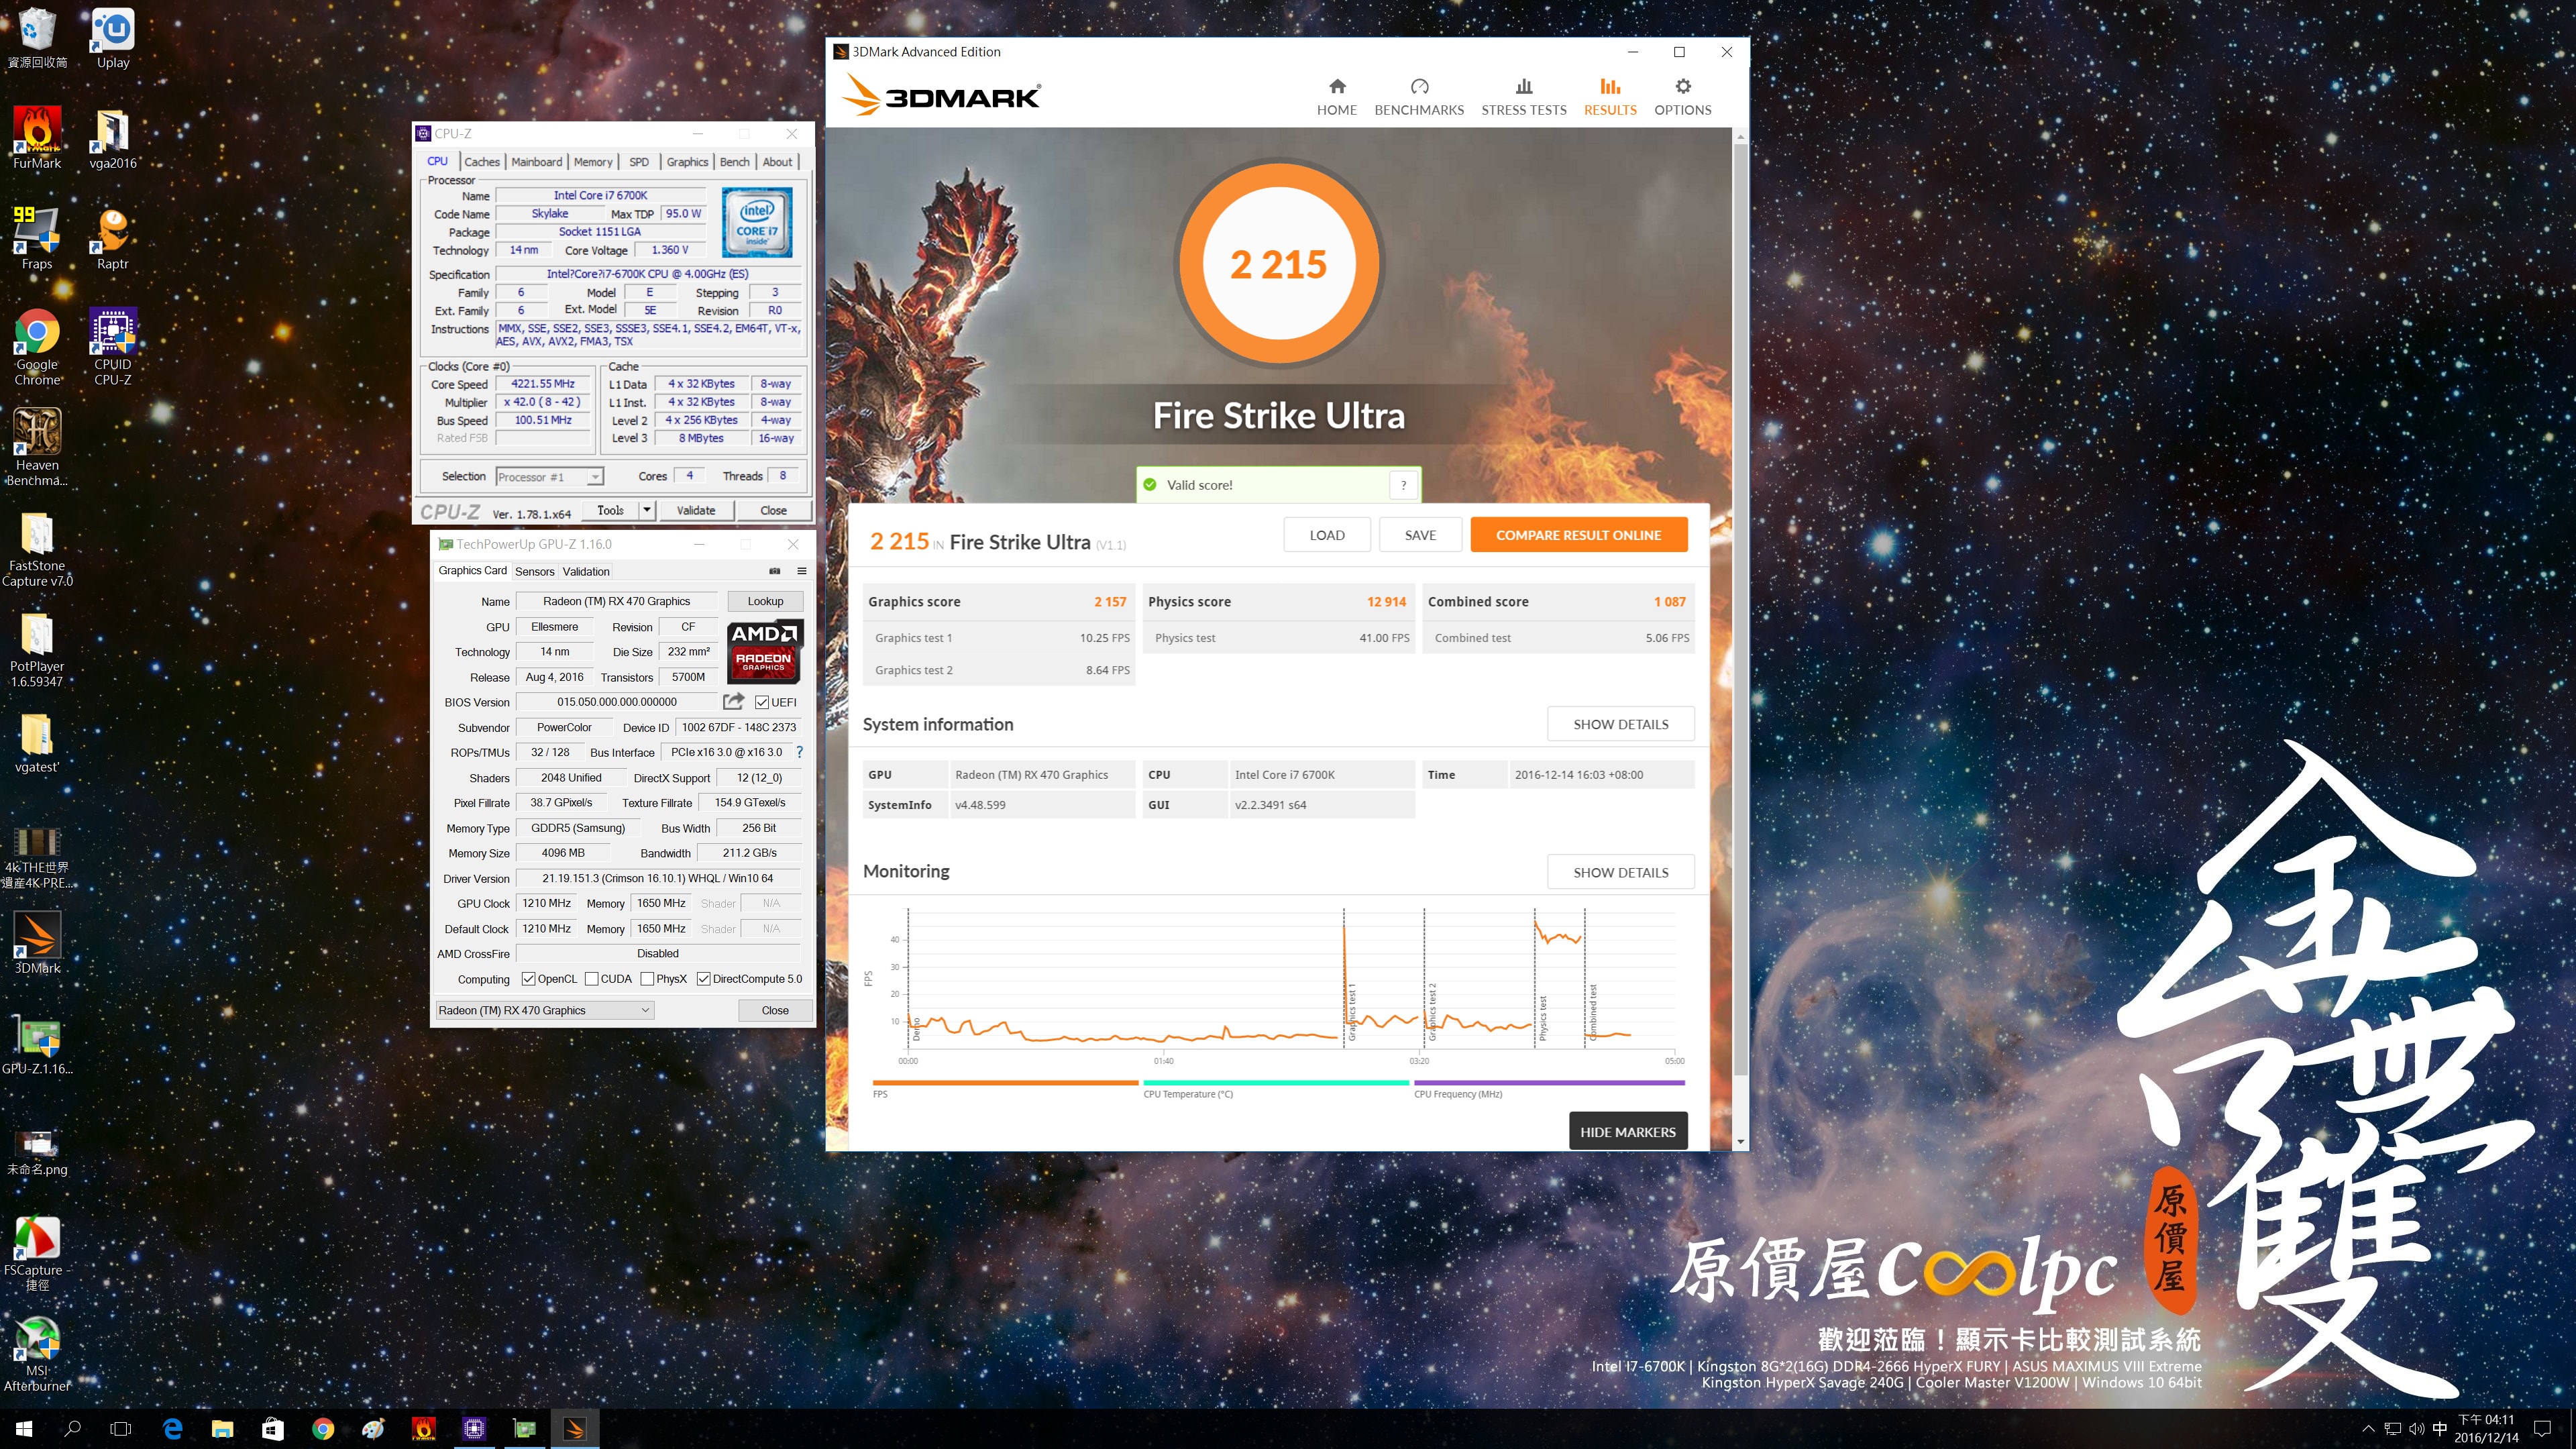Click Lookup button in GPU-Z
Viewport: 2576px width, 1449px height.
coord(765,601)
